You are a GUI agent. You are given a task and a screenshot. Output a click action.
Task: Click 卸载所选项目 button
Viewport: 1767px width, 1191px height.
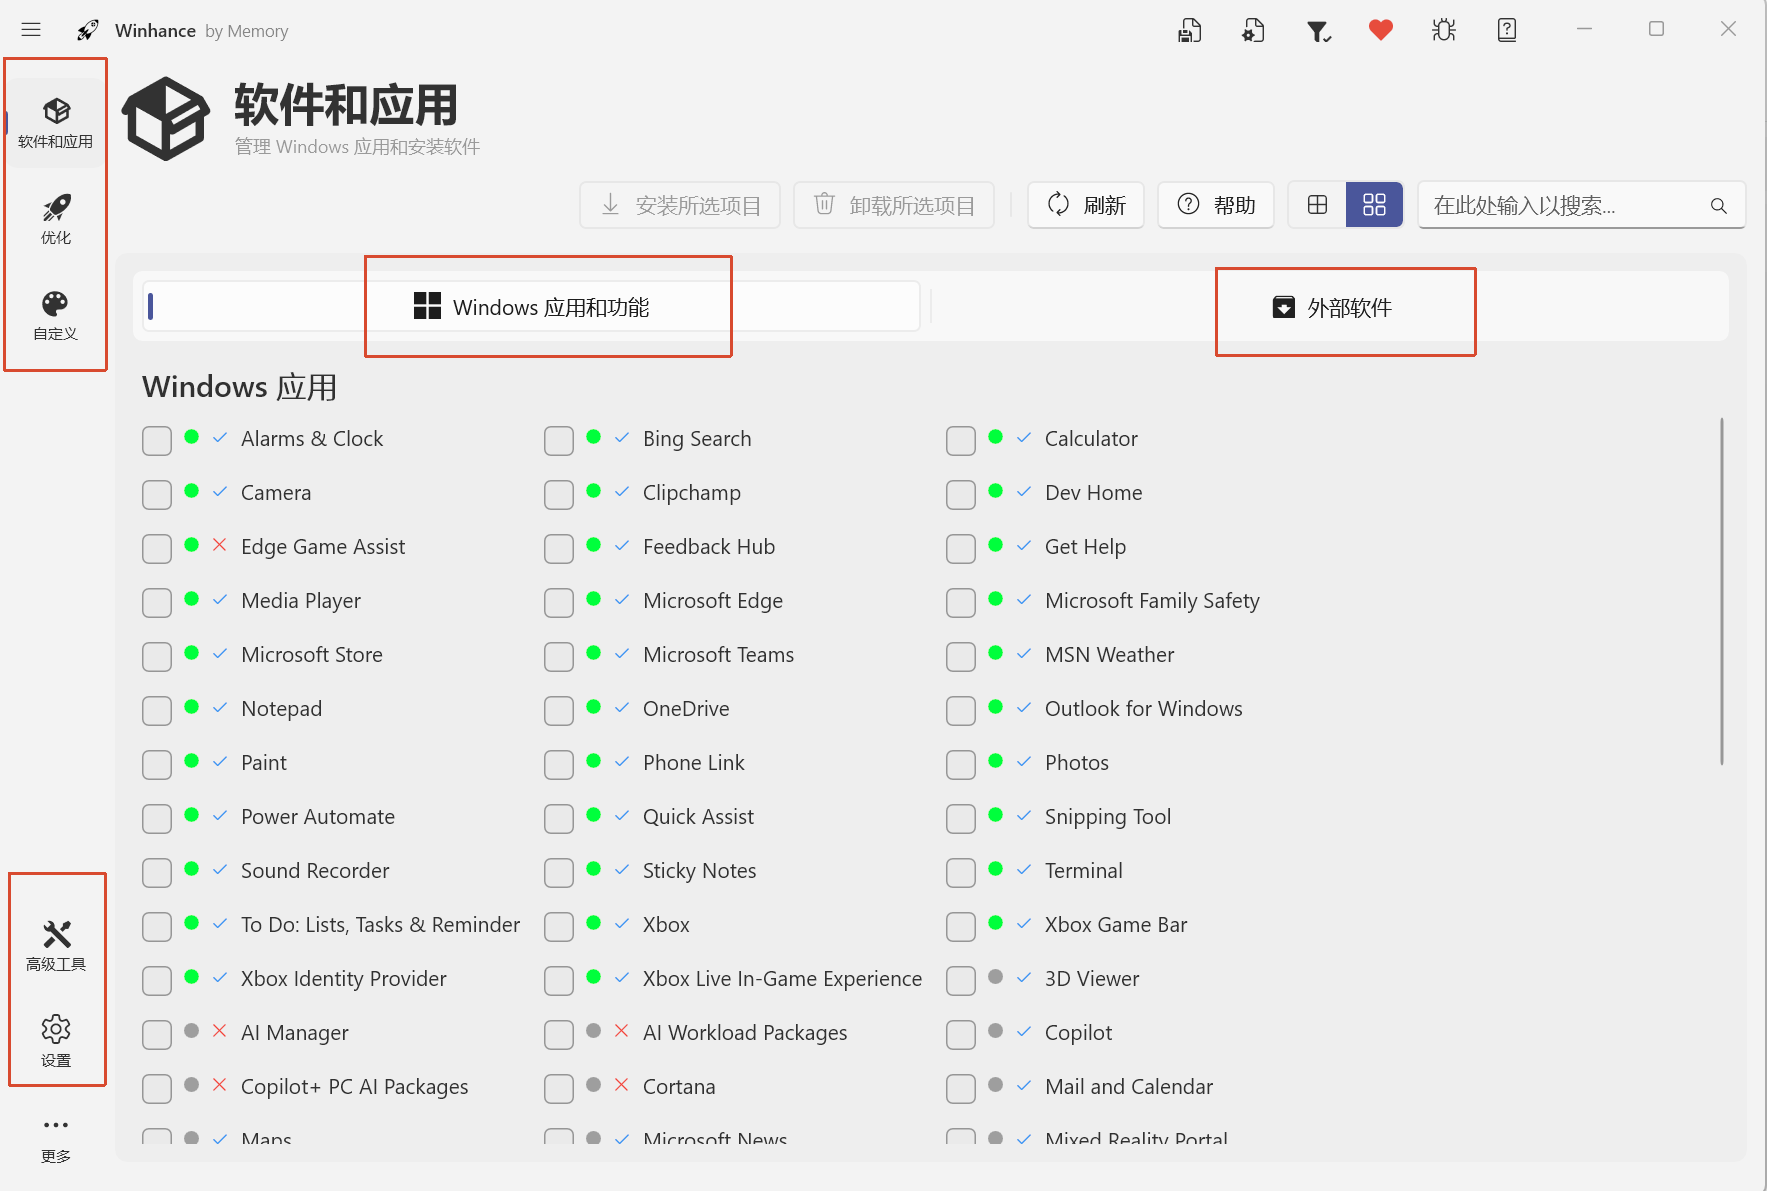[x=894, y=205]
